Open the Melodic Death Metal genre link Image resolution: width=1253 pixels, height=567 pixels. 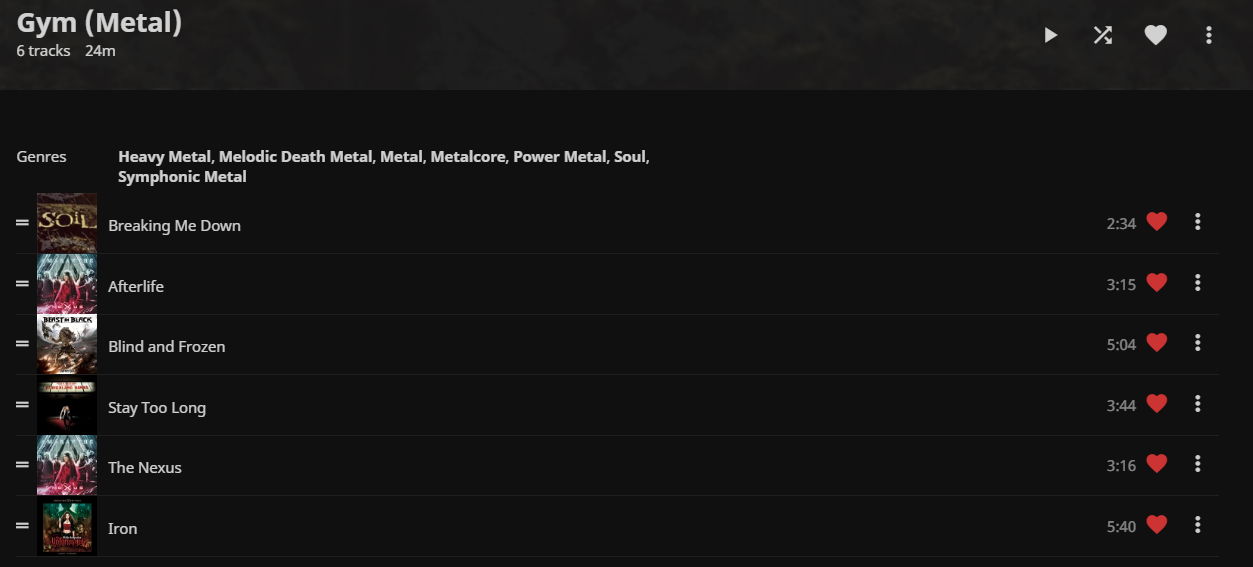click(x=296, y=157)
